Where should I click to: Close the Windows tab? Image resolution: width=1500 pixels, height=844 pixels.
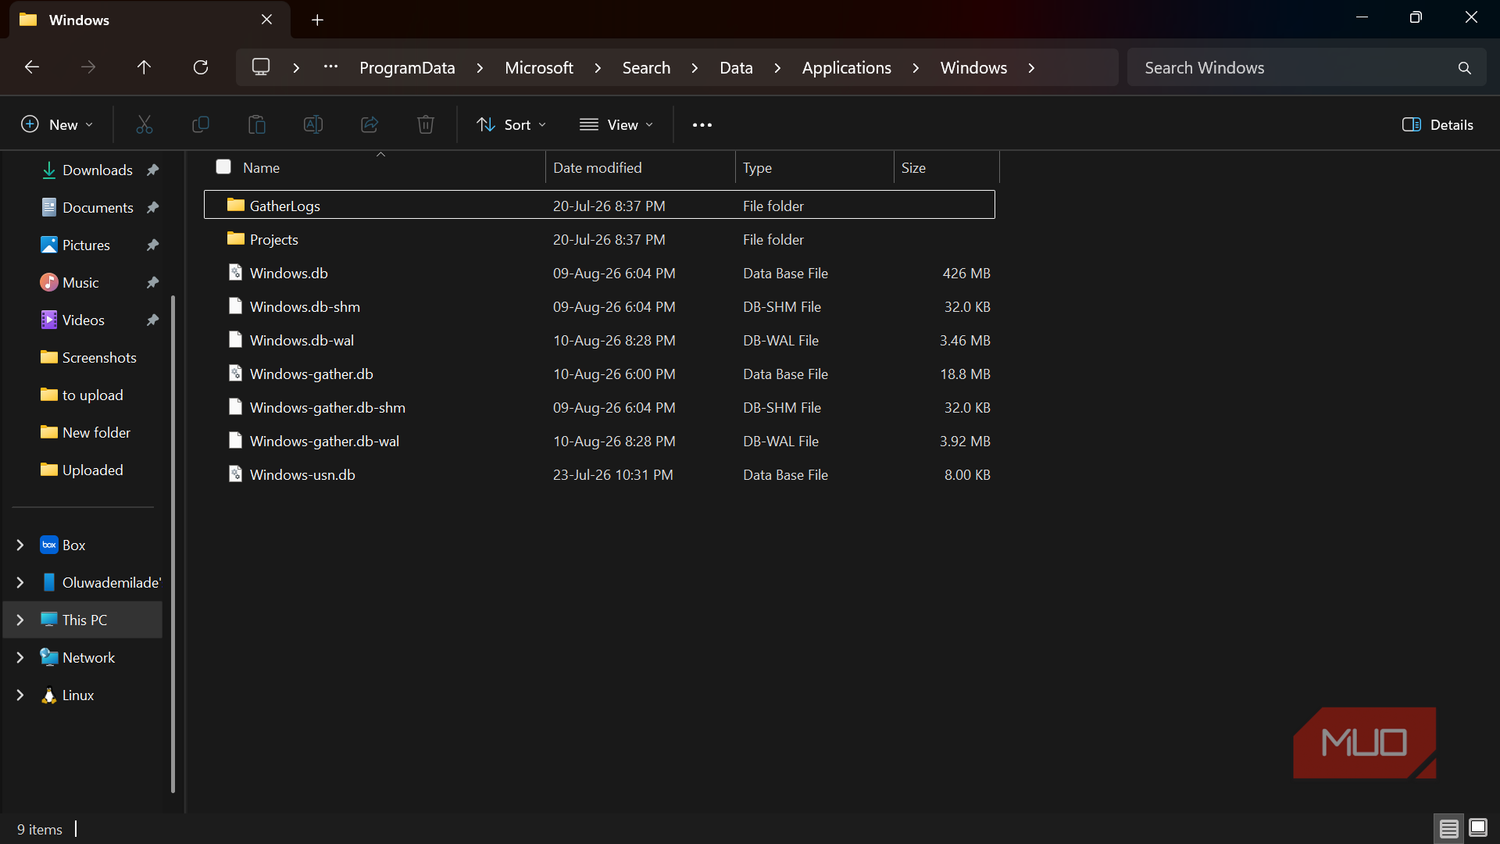[266, 20]
